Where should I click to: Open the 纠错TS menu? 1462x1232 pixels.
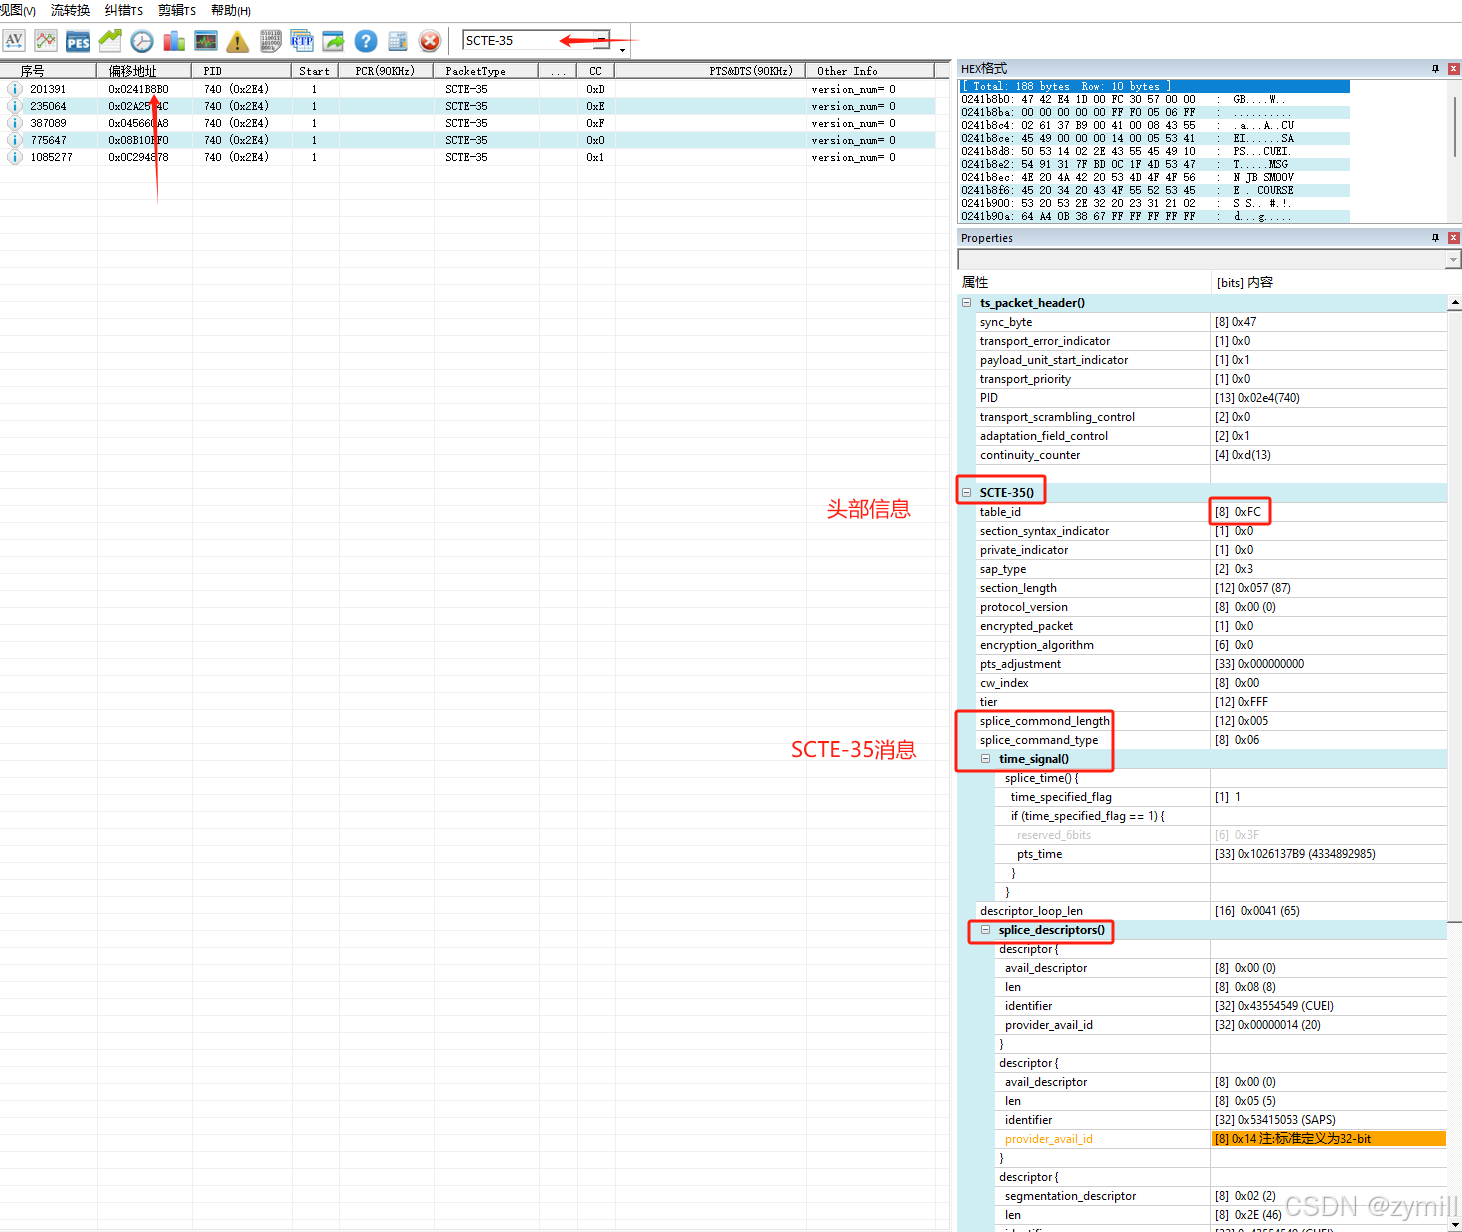(124, 10)
